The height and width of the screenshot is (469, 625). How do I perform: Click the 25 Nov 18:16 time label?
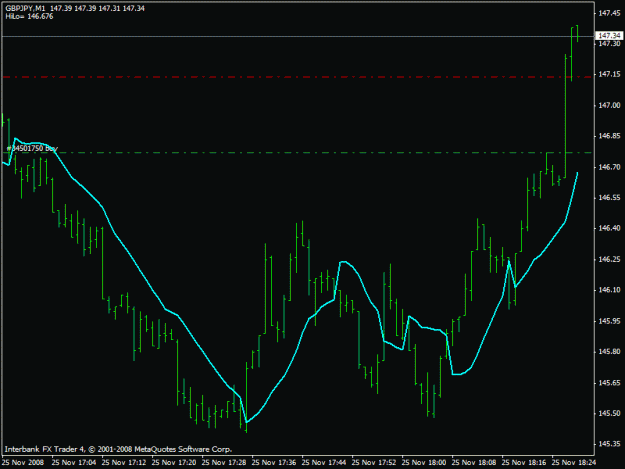click(524, 463)
